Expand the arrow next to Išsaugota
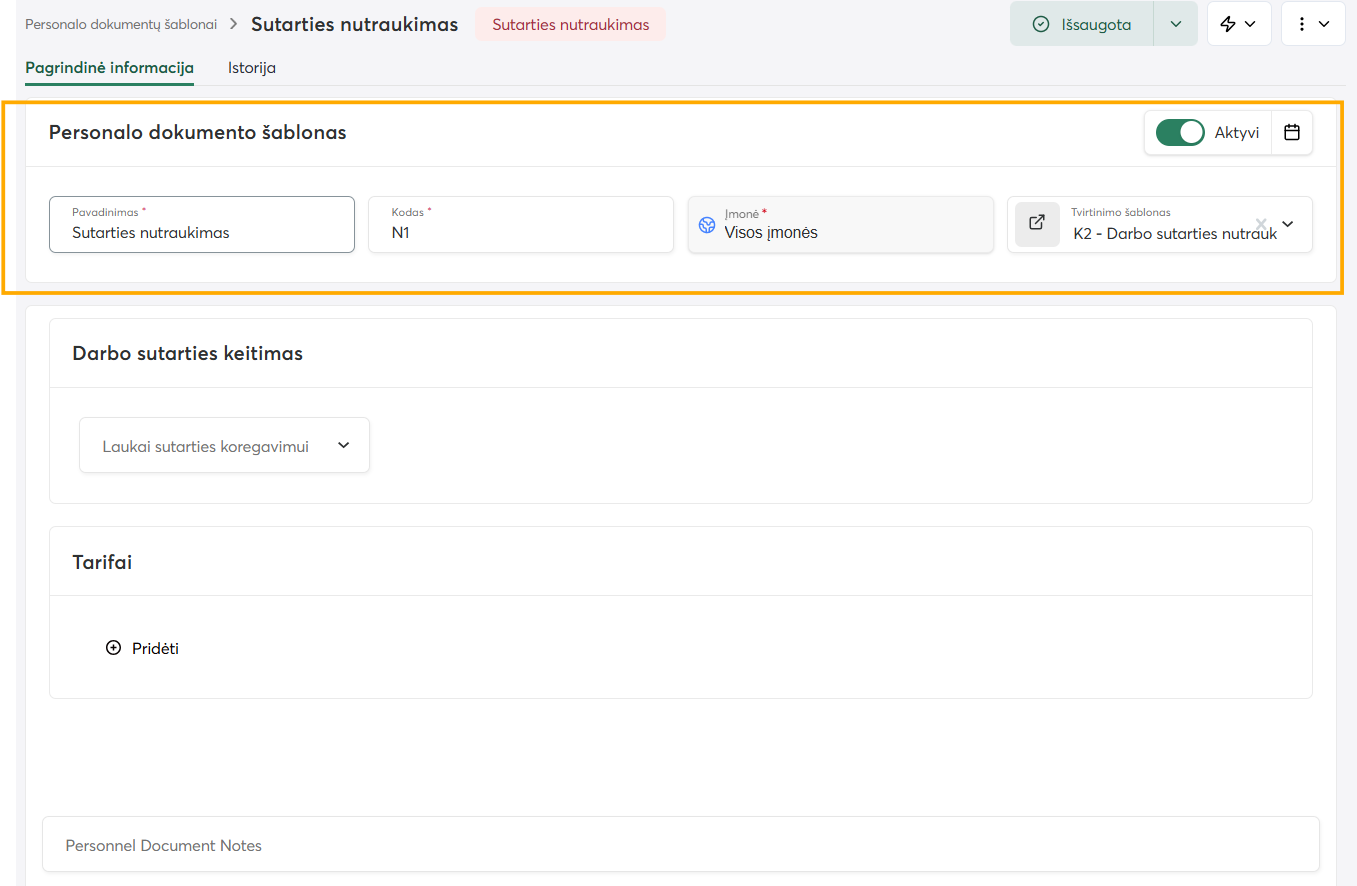Image resolution: width=1357 pixels, height=886 pixels. click(1176, 24)
